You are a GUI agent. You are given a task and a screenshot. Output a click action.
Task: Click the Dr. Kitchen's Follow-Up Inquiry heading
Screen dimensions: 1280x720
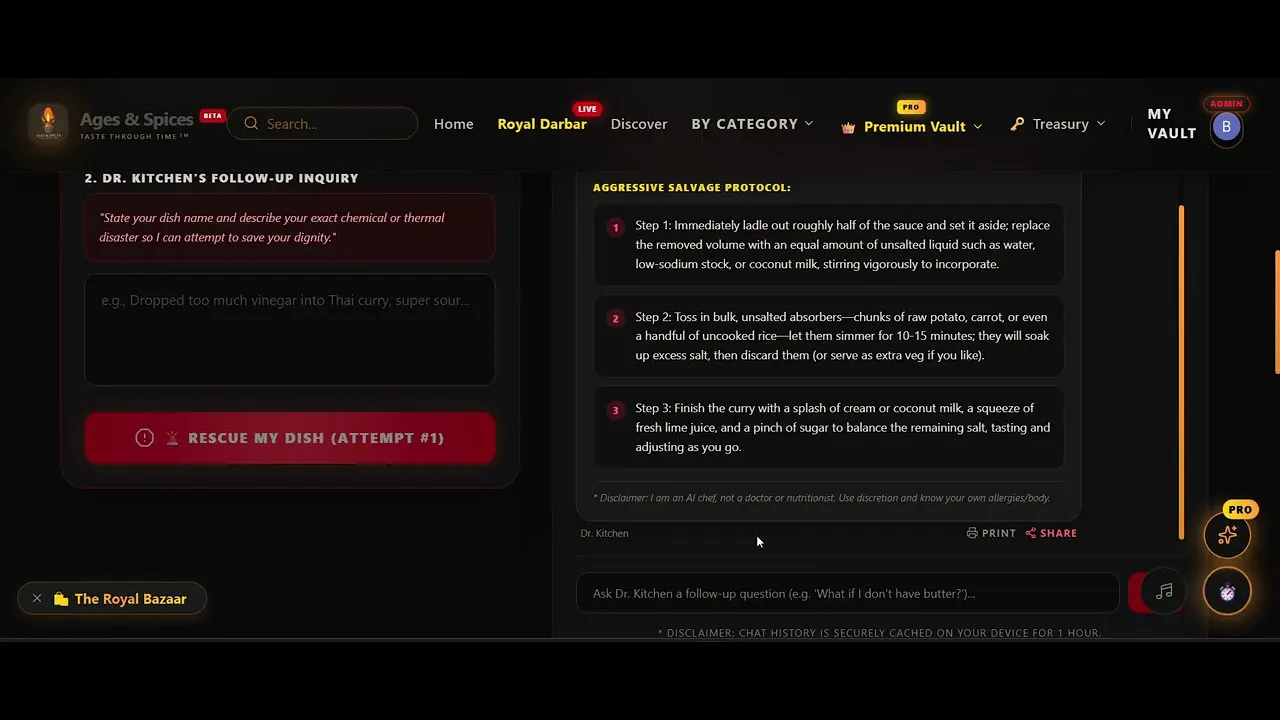221,178
